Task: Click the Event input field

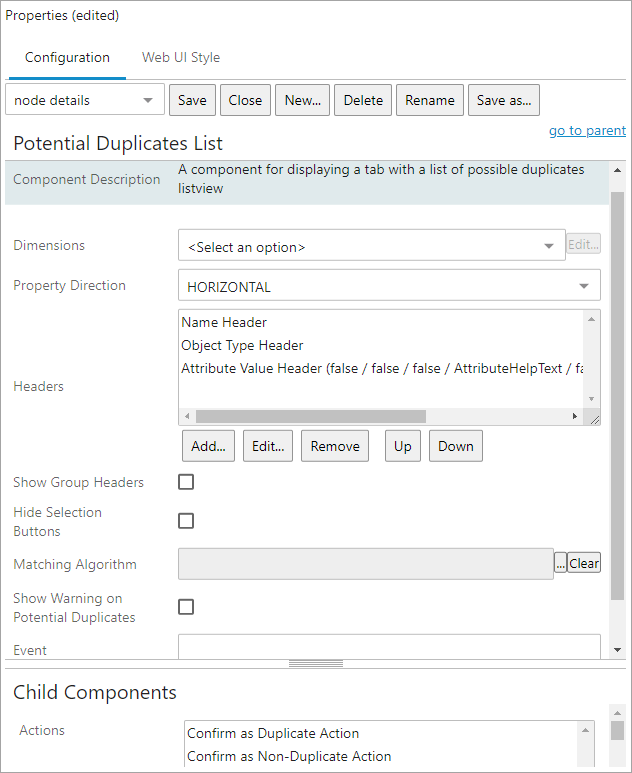Action: pos(389,647)
